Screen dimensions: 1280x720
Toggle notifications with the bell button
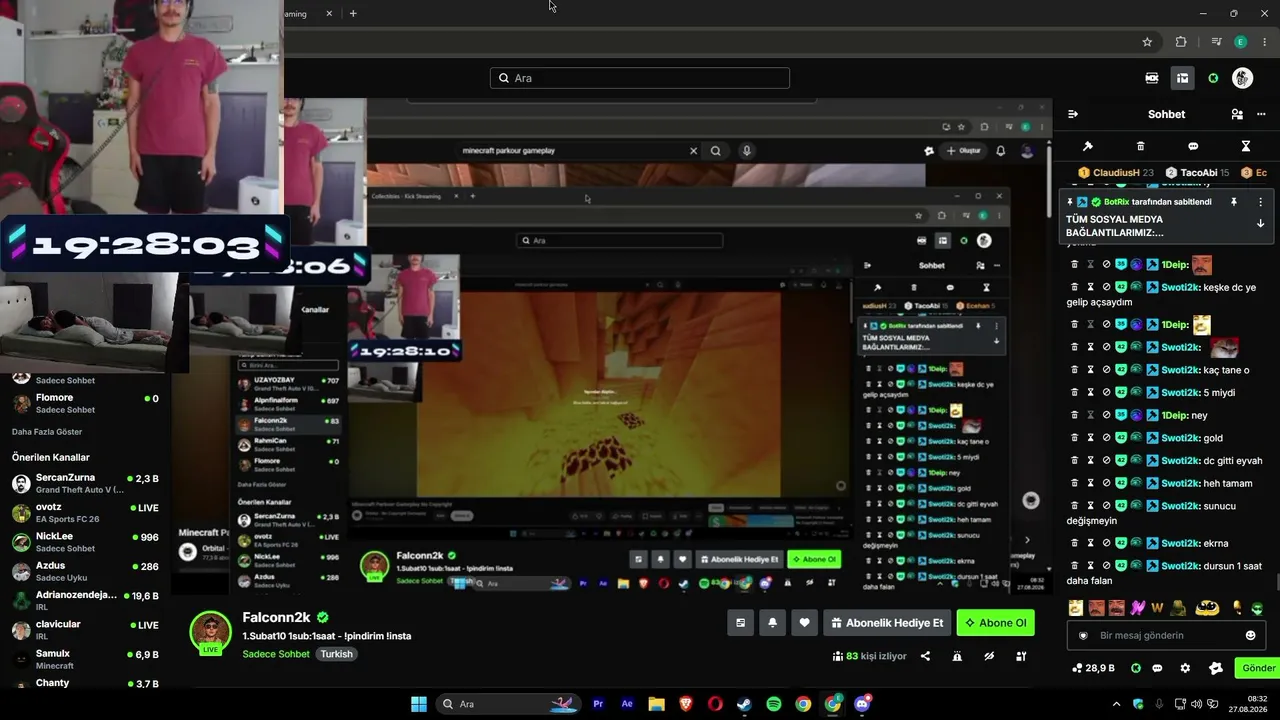point(772,623)
